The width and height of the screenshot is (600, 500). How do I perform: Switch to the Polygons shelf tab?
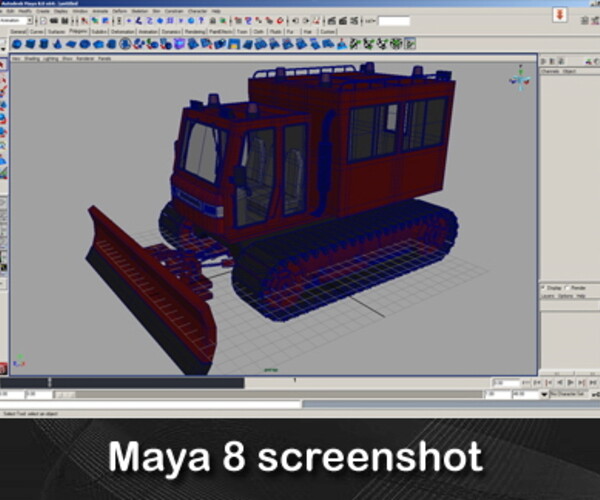pos(78,31)
